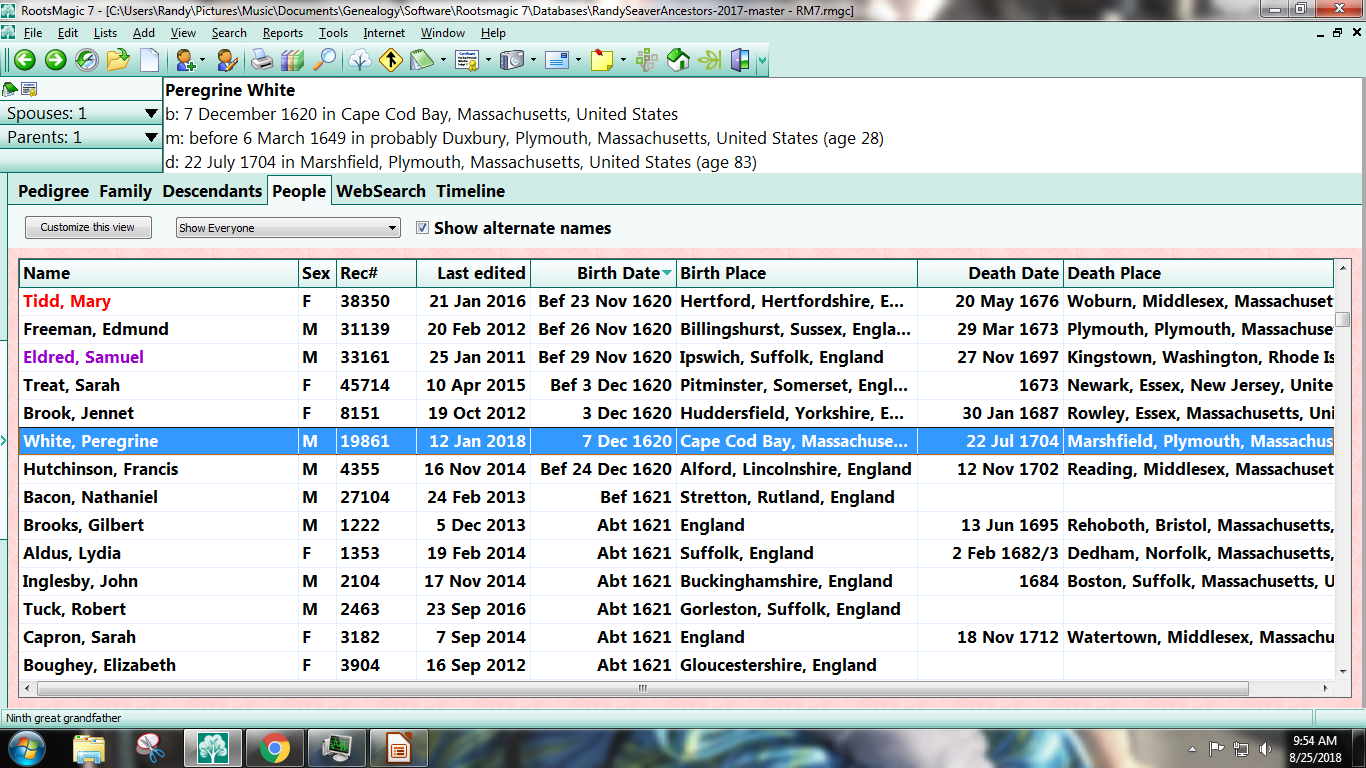Viewport: 1366px width, 768px height.
Task: Click the Add Person toolbar icon
Action: (x=185, y=60)
